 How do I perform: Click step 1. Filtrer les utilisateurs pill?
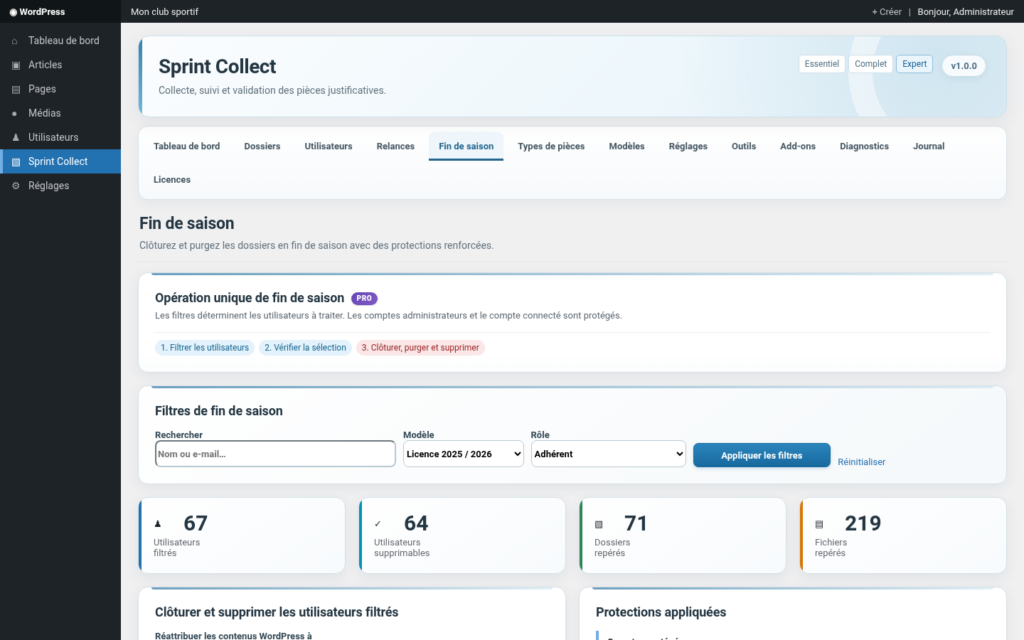point(204,347)
